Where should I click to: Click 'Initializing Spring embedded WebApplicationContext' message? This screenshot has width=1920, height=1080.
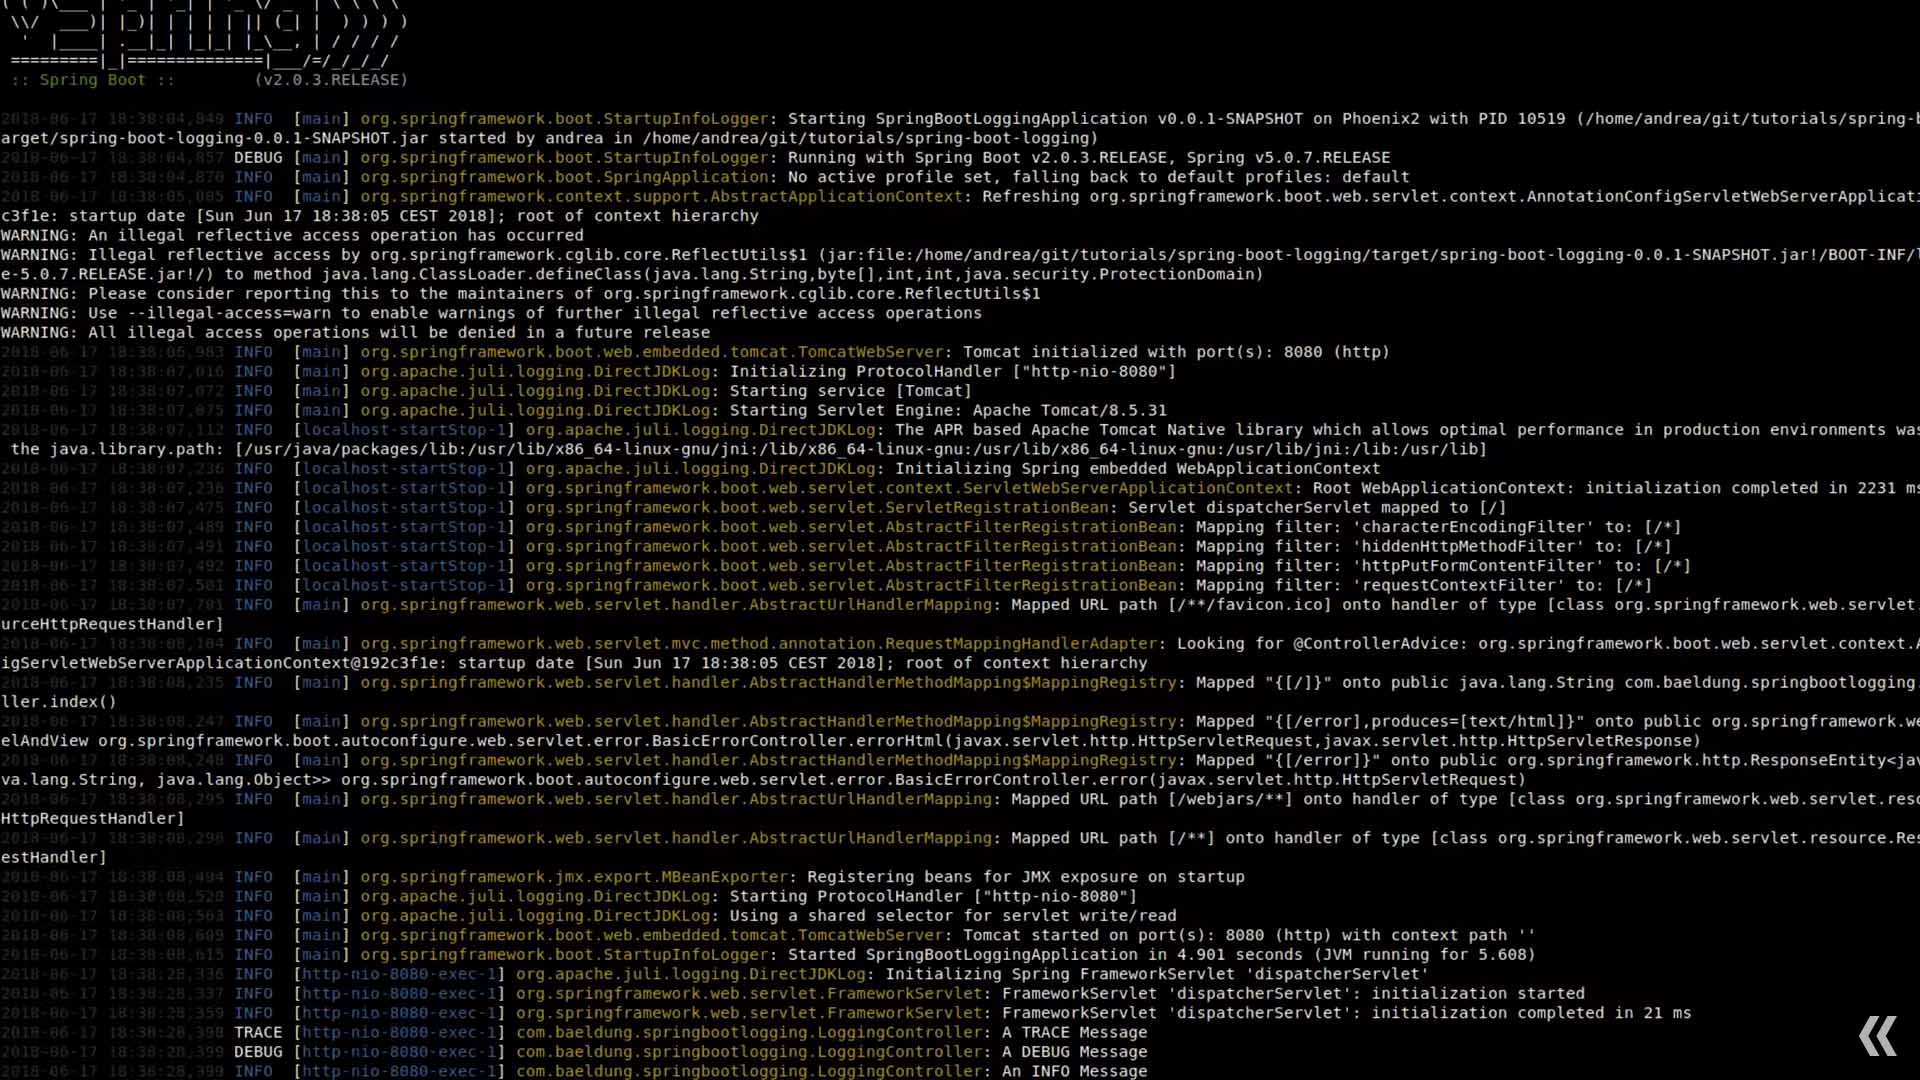1137,469
